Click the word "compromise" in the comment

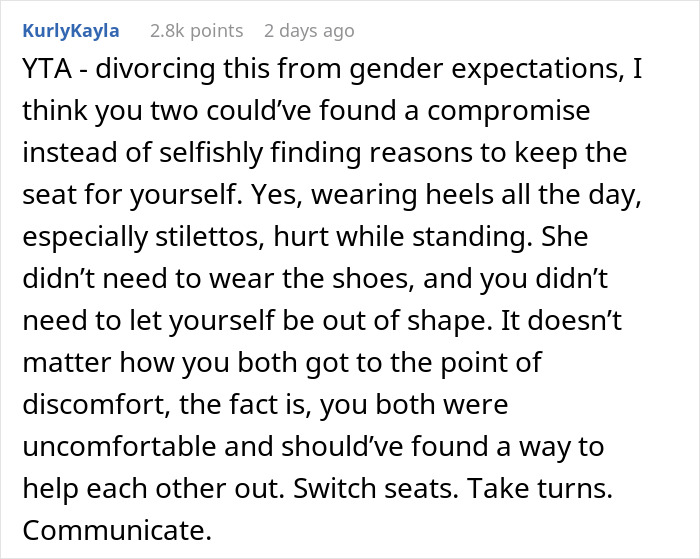(x=502, y=109)
